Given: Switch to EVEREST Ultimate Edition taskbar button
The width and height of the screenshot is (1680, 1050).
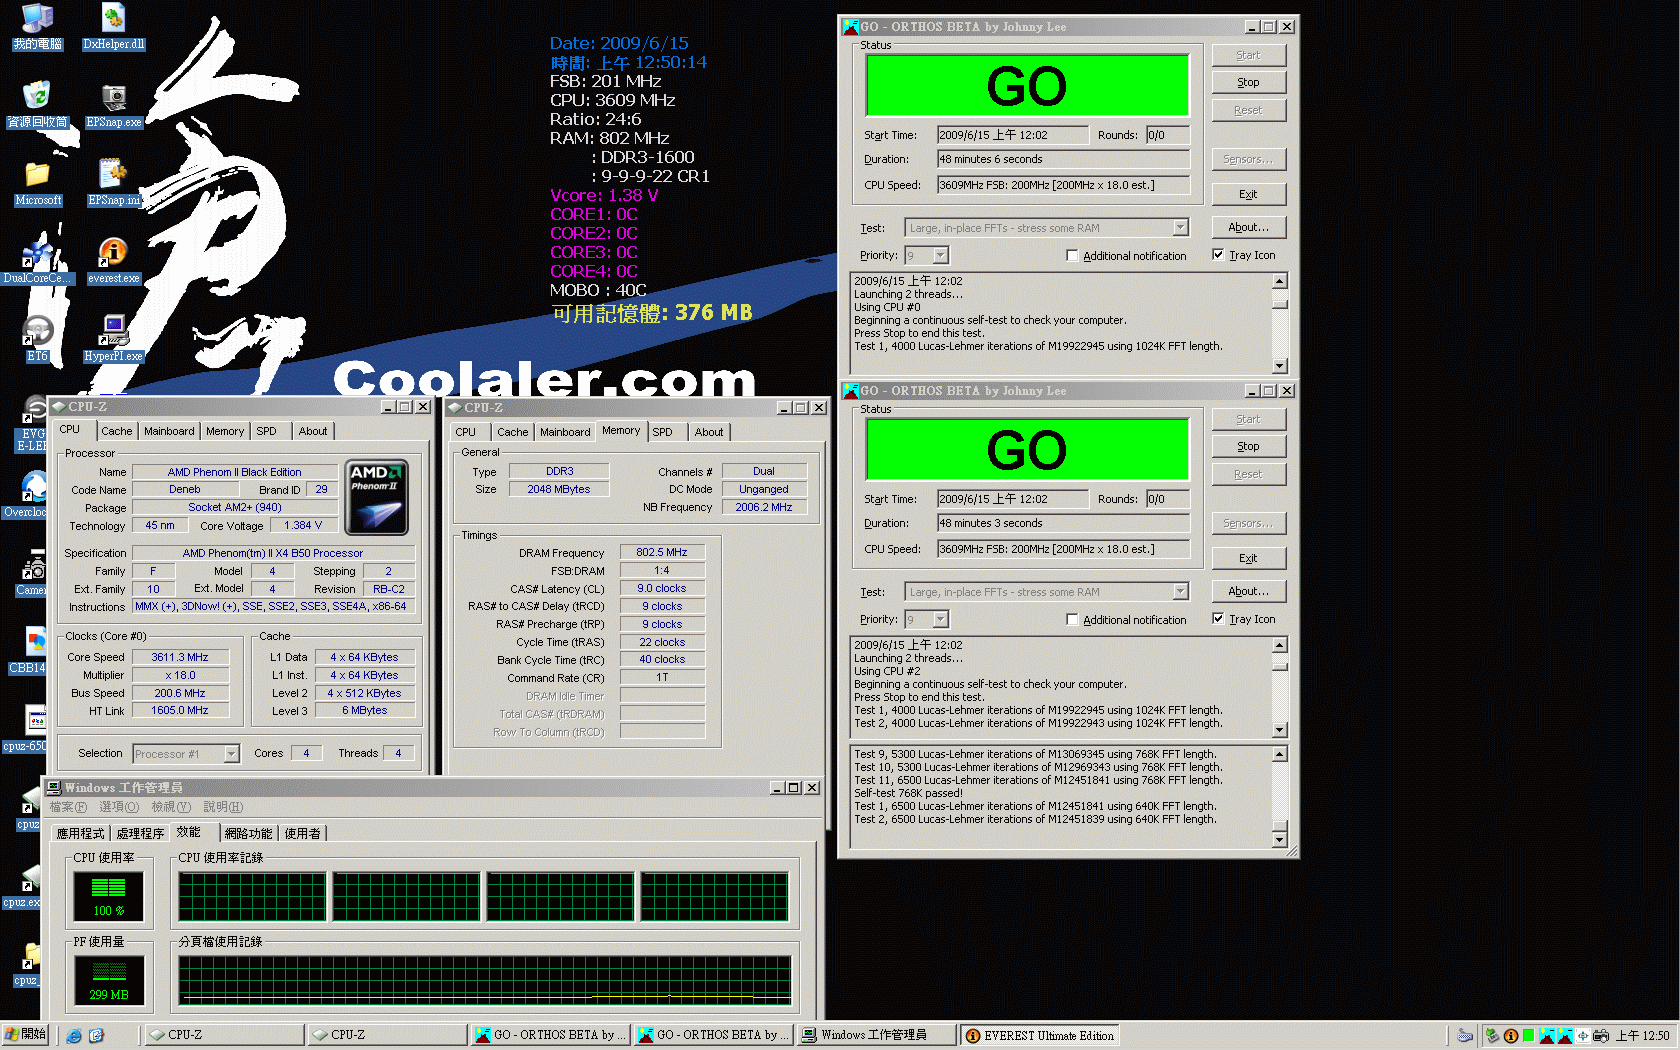Looking at the screenshot, I should point(1040,1035).
